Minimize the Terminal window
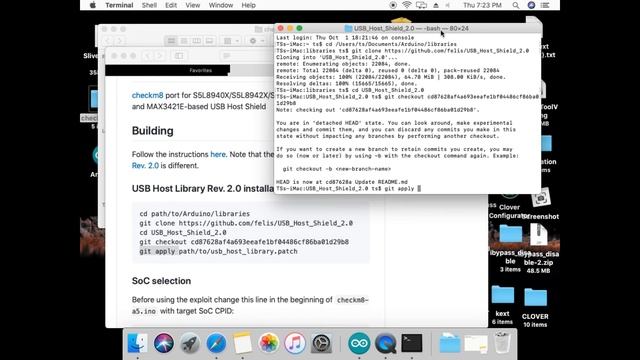 (x=290, y=28)
